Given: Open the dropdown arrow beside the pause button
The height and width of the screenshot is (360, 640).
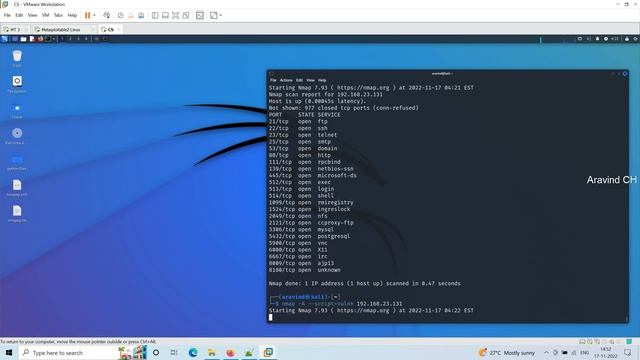Looking at the screenshot, I should pyautogui.click(x=95, y=16).
